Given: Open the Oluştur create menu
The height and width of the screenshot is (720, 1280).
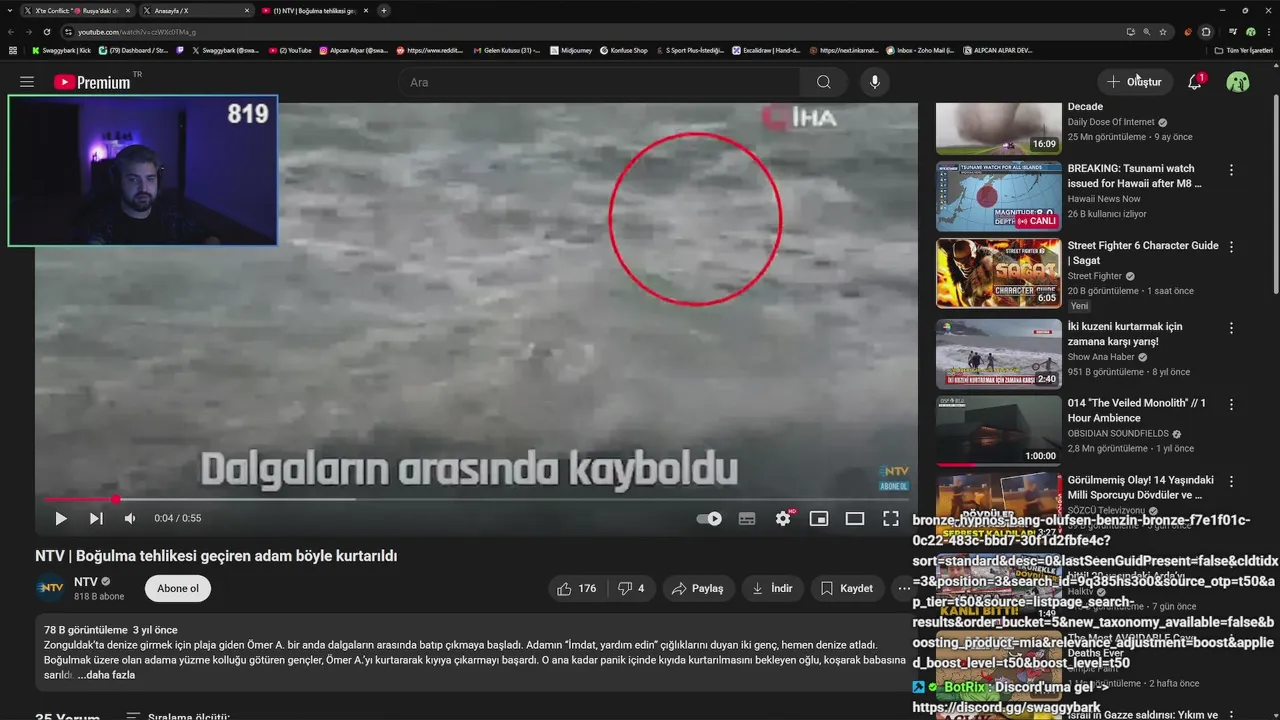Looking at the screenshot, I should click(1135, 82).
